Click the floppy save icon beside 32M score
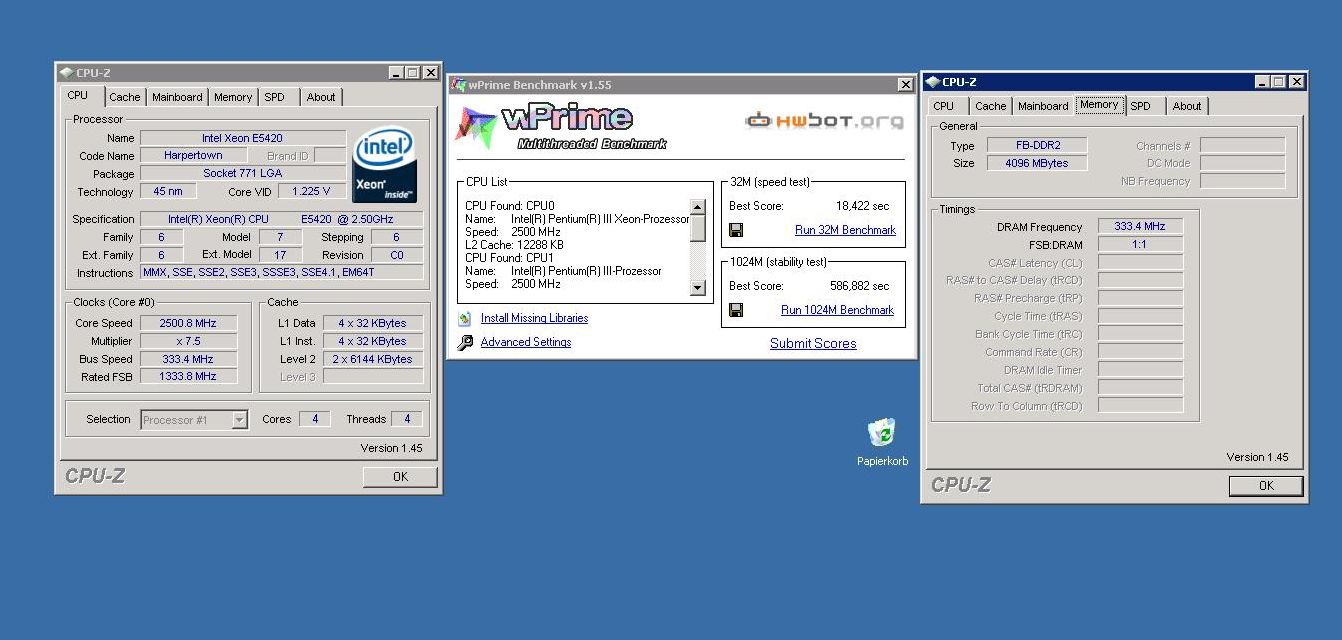This screenshot has height=640, width=1342. point(736,230)
